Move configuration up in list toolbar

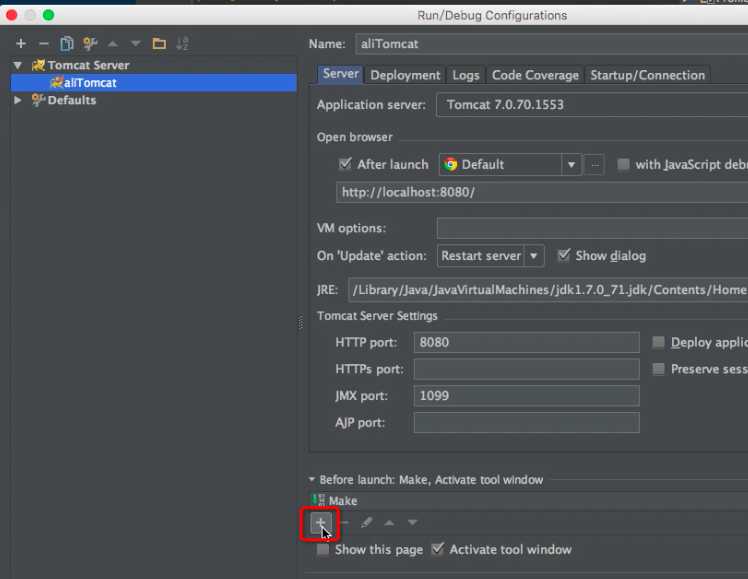[113, 44]
